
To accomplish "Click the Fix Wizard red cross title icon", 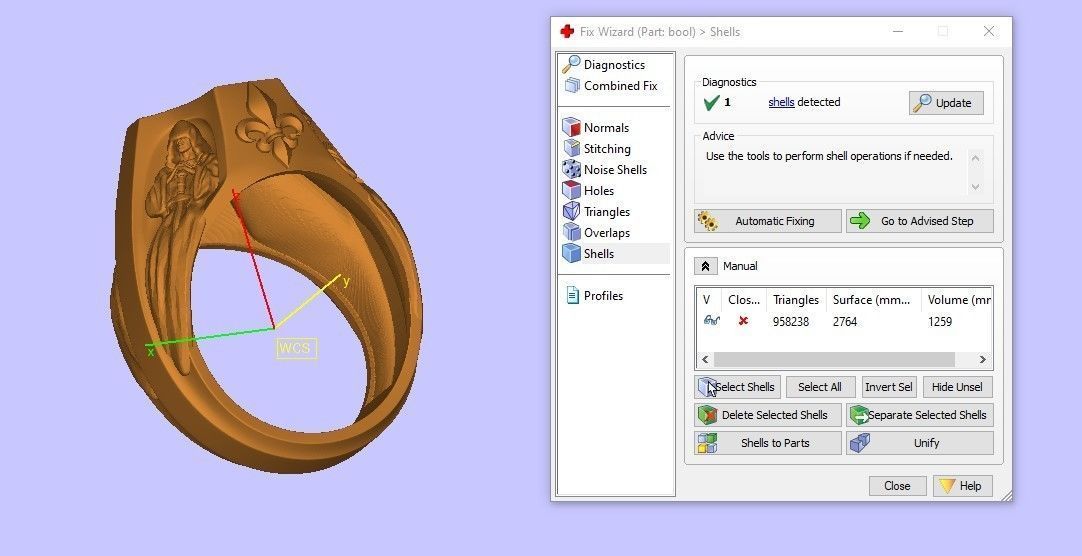I will click(567, 31).
